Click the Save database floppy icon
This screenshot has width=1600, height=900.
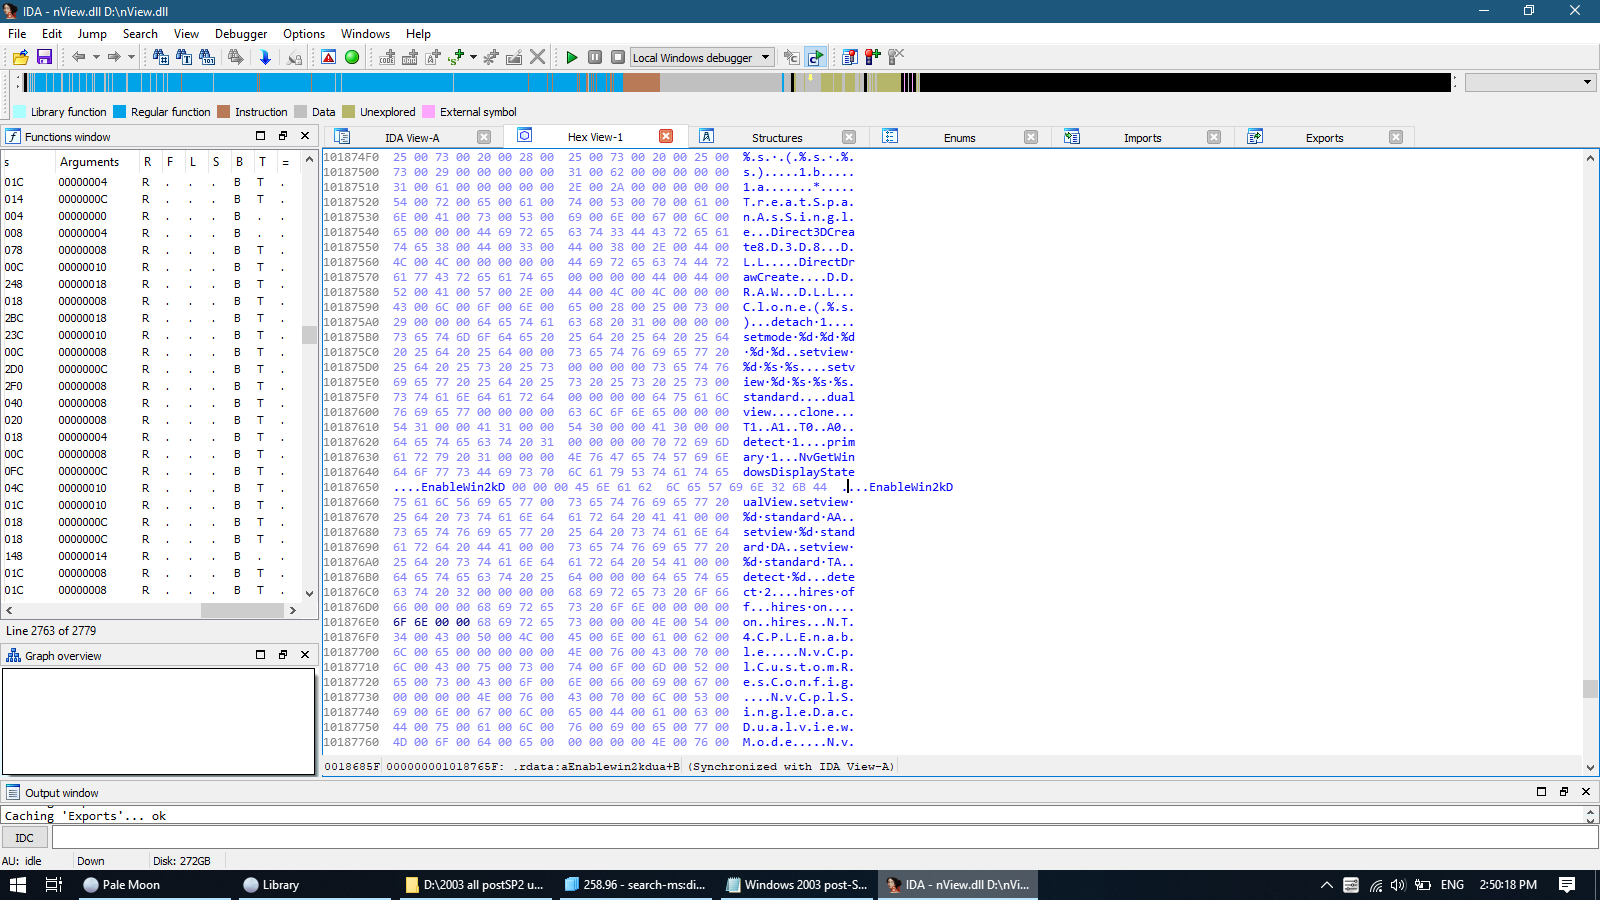coord(44,57)
